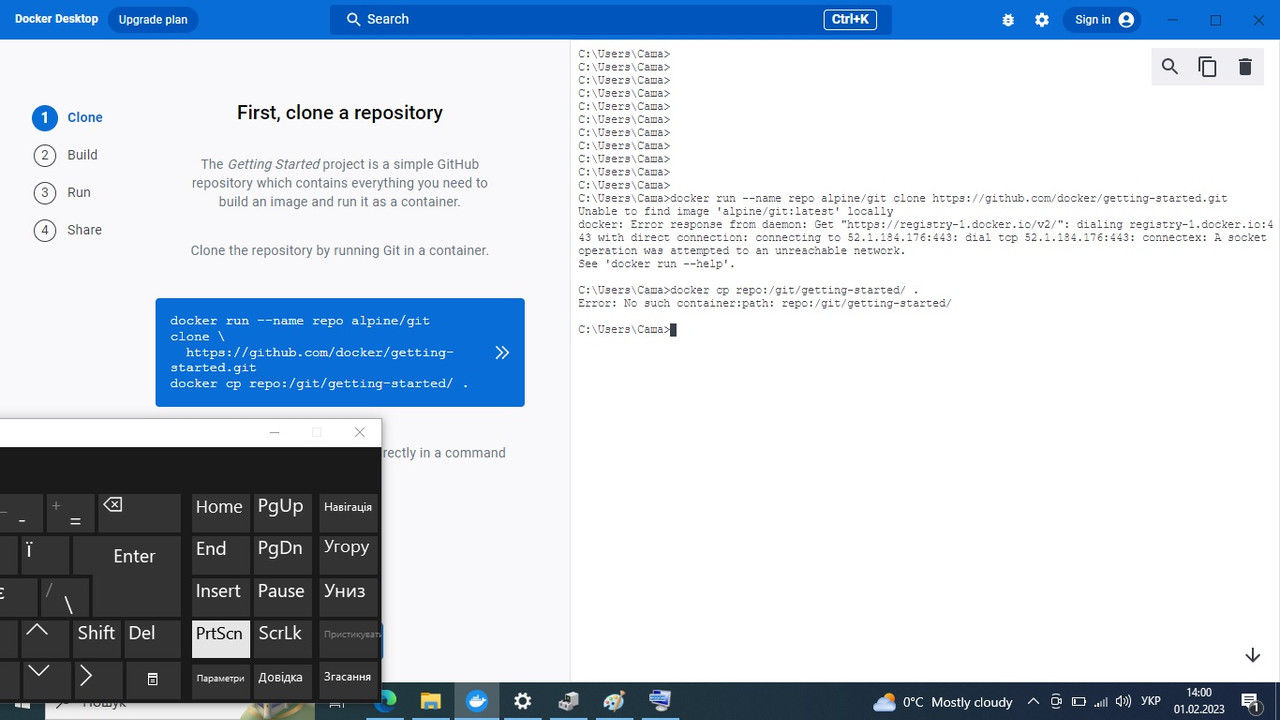Viewport: 1280px width, 720px height.
Task: Open notification center icon
Action: point(1250,702)
